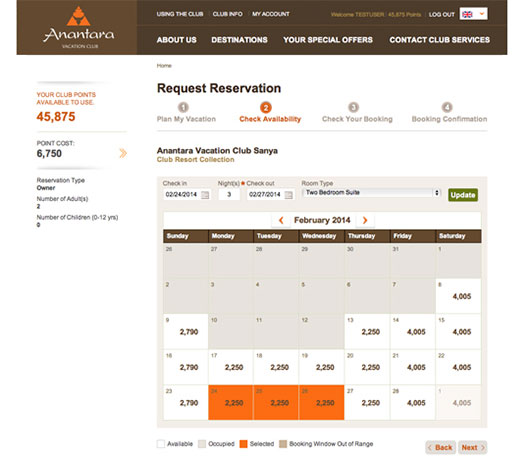Click selected orange cell February 26
This screenshot has height=459, width=530.
coord(322,403)
